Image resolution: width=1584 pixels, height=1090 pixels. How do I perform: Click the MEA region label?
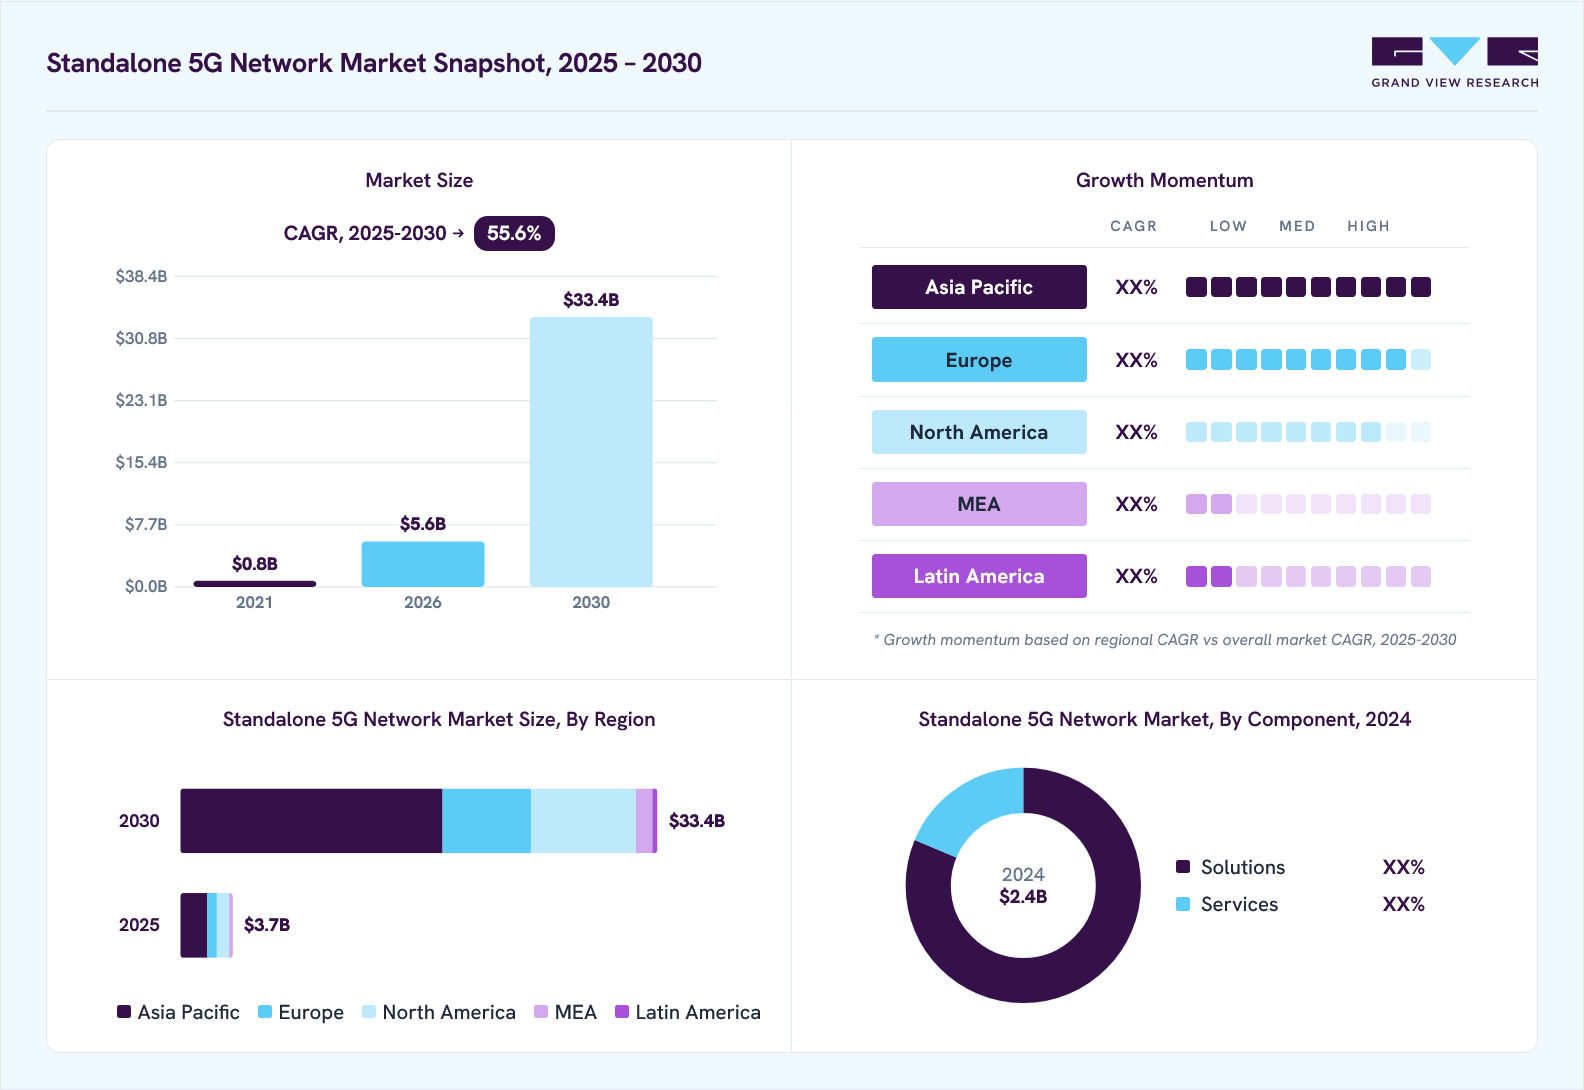979,504
